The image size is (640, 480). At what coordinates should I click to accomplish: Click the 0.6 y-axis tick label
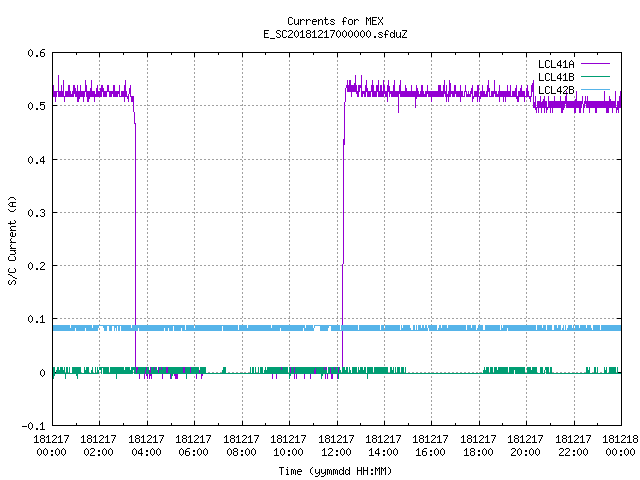[36, 53]
